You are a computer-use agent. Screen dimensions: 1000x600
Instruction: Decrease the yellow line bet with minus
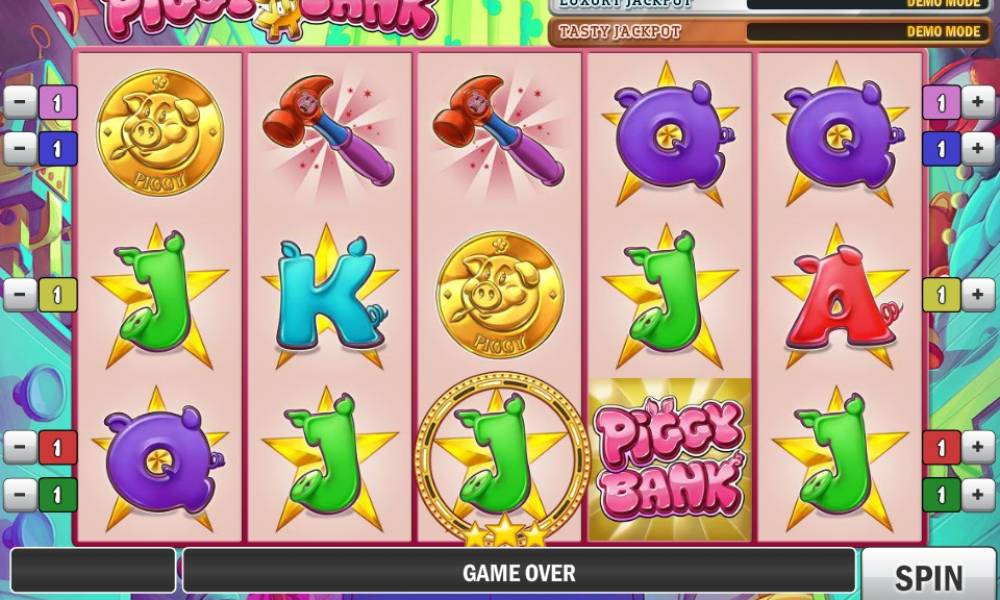20,295
